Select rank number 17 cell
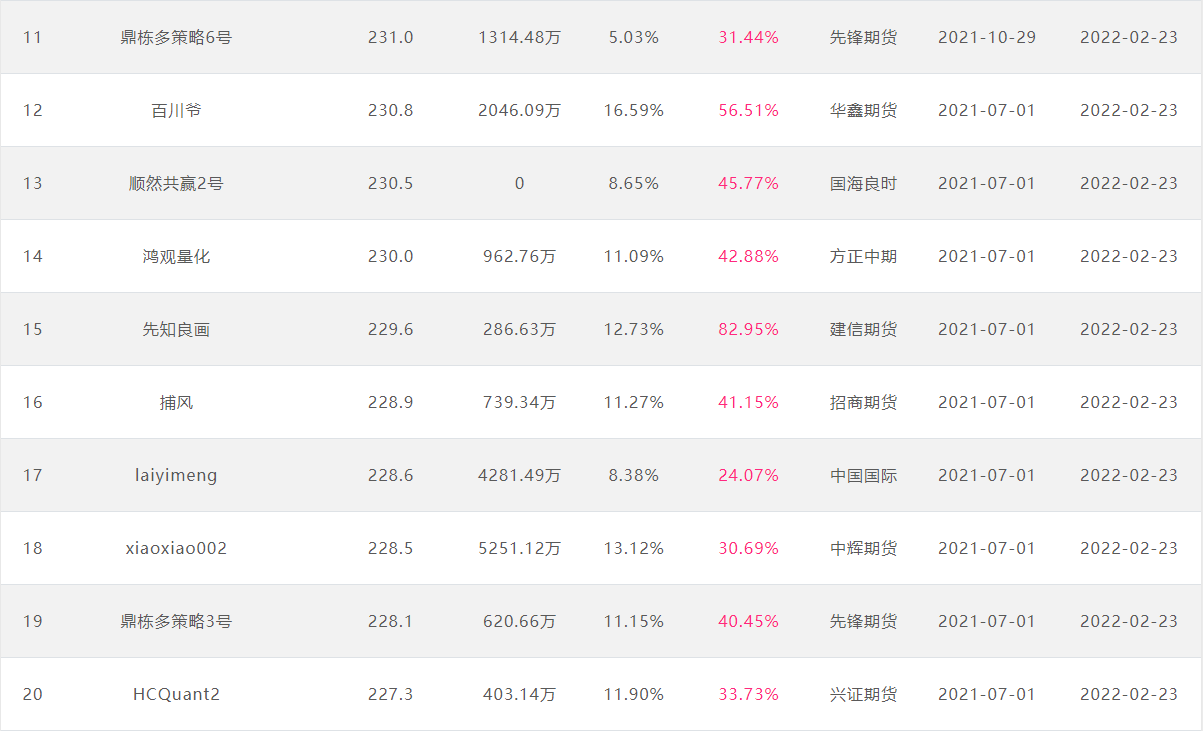Screen dimensions: 1203x731 [x=33, y=475]
